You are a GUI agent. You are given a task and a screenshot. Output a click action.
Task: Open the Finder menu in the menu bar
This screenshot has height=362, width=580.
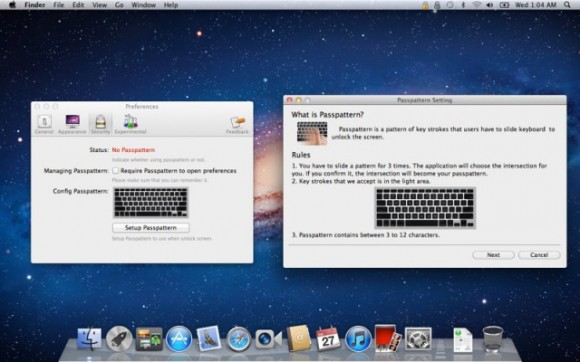(35, 5)
